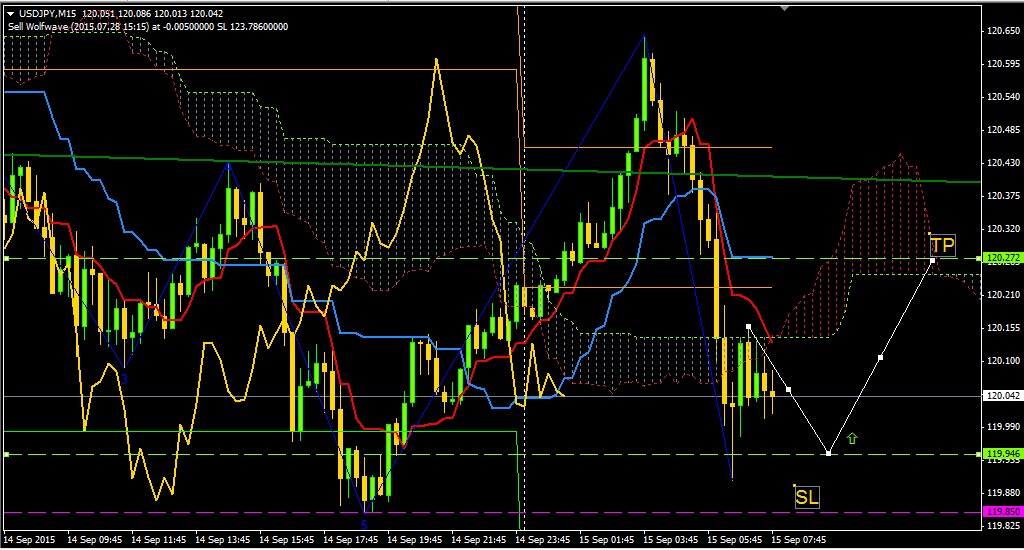Click wave label 5 at bottom low
The height and width of the screenshot is (550, 1024).
[x=364, y=524]
